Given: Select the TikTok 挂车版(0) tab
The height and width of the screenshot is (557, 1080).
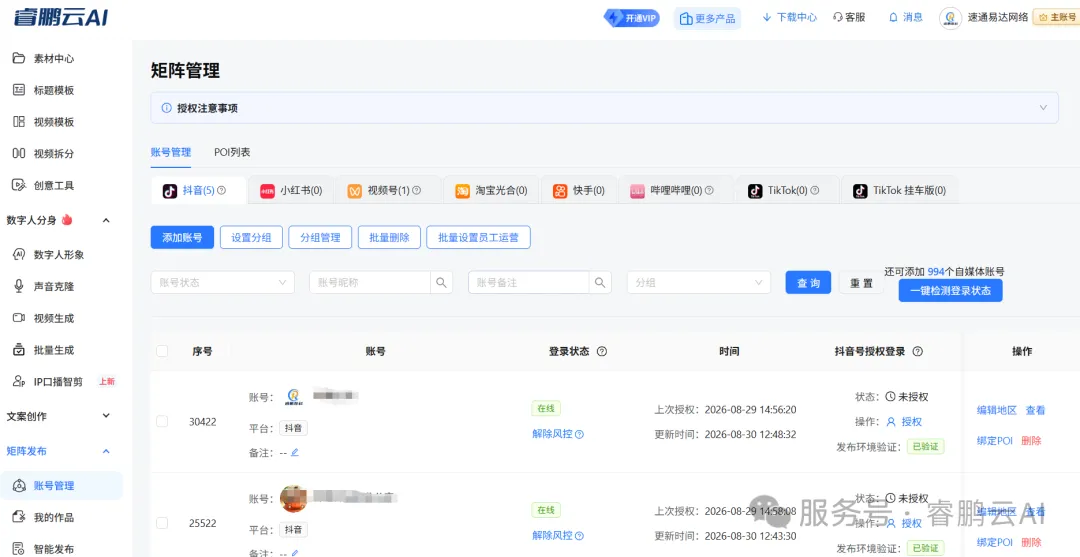Looking at the screenshot, I should [x=900, y=191].
